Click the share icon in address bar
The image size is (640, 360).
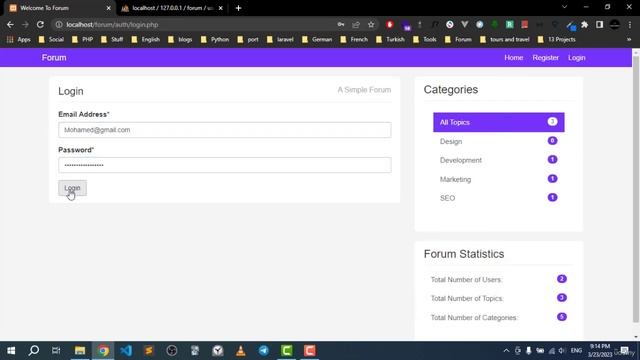[x=356, y=24]
